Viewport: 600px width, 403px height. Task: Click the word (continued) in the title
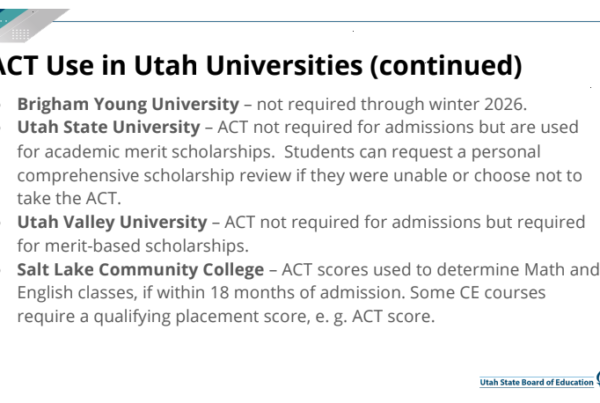pos(446,65)
